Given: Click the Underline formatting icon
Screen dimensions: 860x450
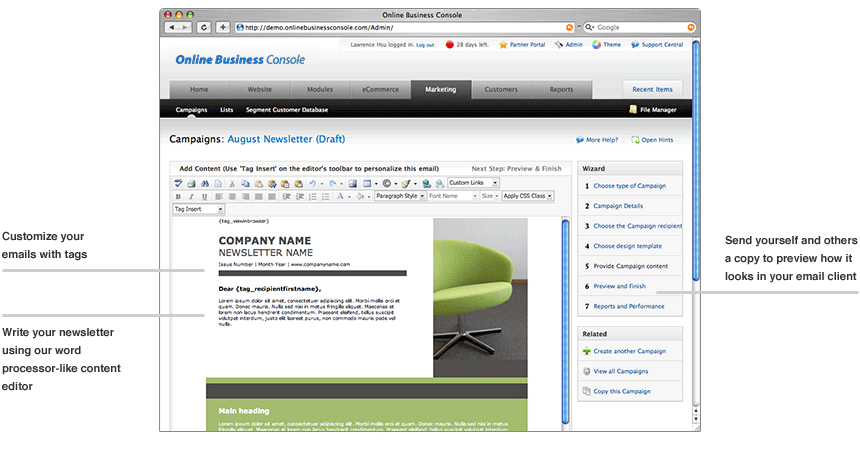Looking at the screenshot, I should point(204,197).
